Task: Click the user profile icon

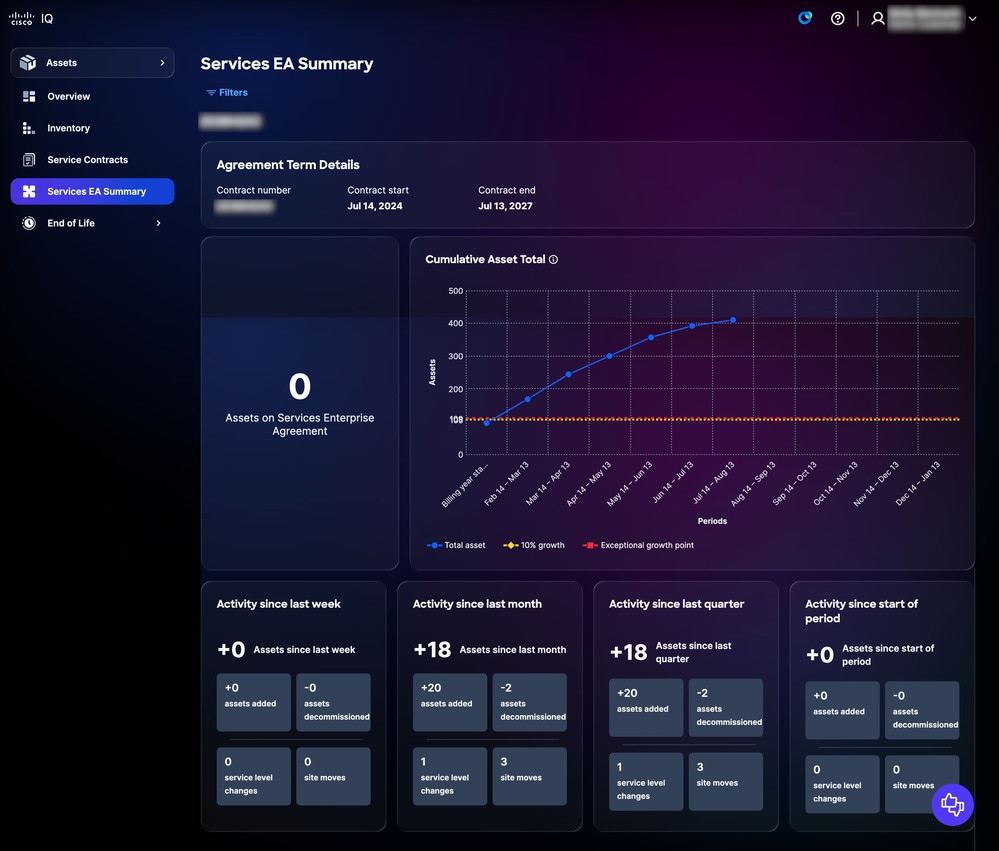Action: (878, 18)
